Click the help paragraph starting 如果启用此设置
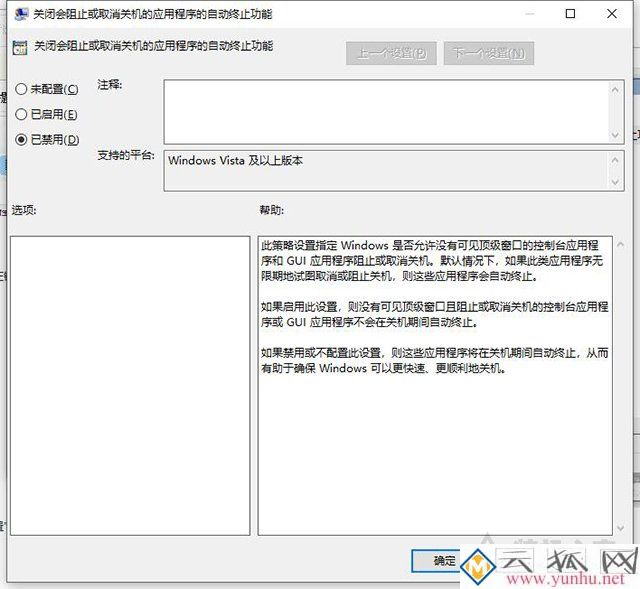The height and width of the screenshot is (589, 640). (x=435, y=315)
